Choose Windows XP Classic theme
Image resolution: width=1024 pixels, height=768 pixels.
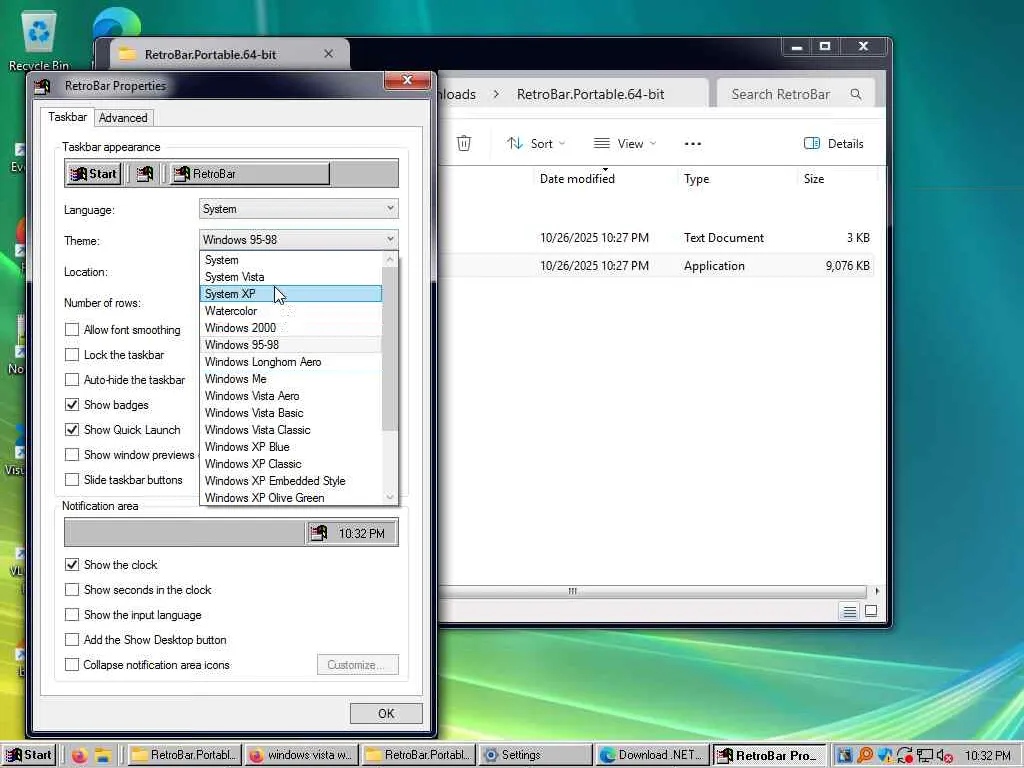tap(291, 464)
